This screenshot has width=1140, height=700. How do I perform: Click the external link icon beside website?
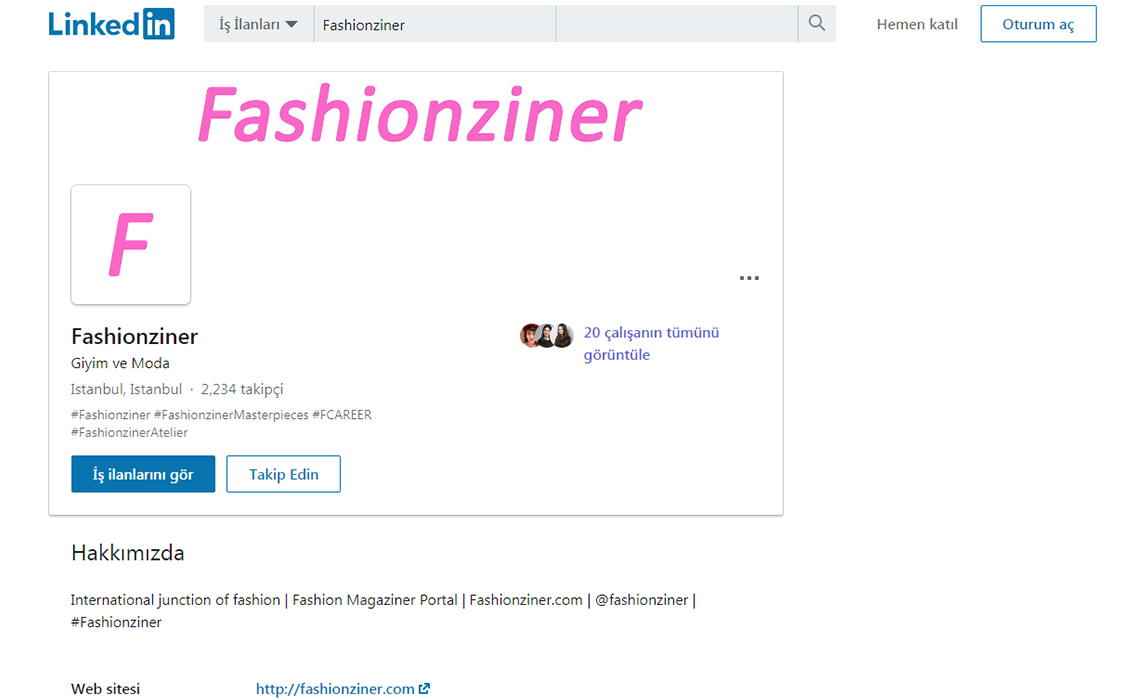pyautogui.click(x=425, y=688)
